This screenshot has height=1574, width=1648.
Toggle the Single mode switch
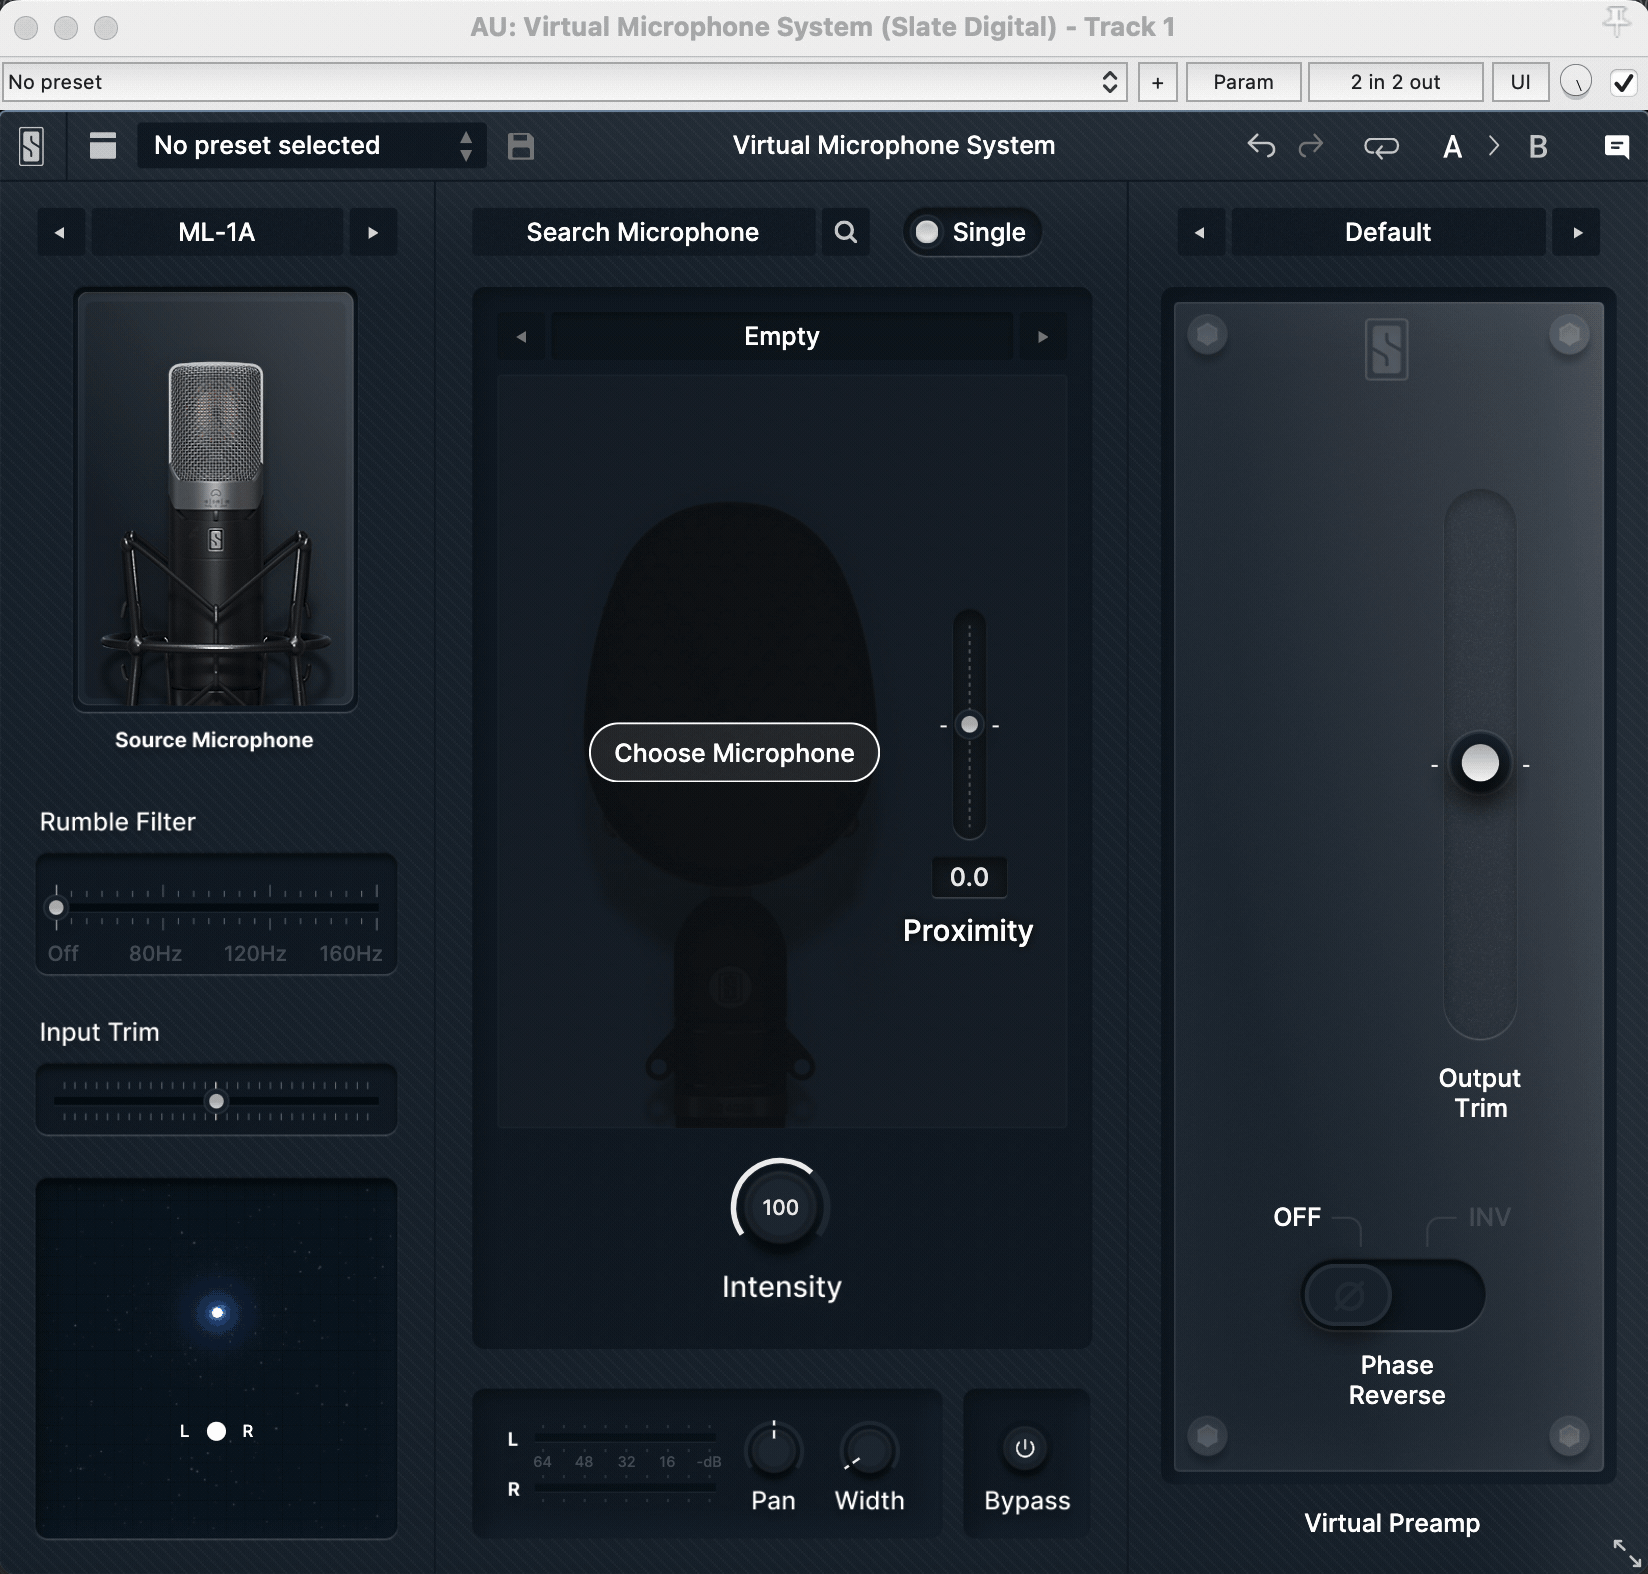pos(971,232)
